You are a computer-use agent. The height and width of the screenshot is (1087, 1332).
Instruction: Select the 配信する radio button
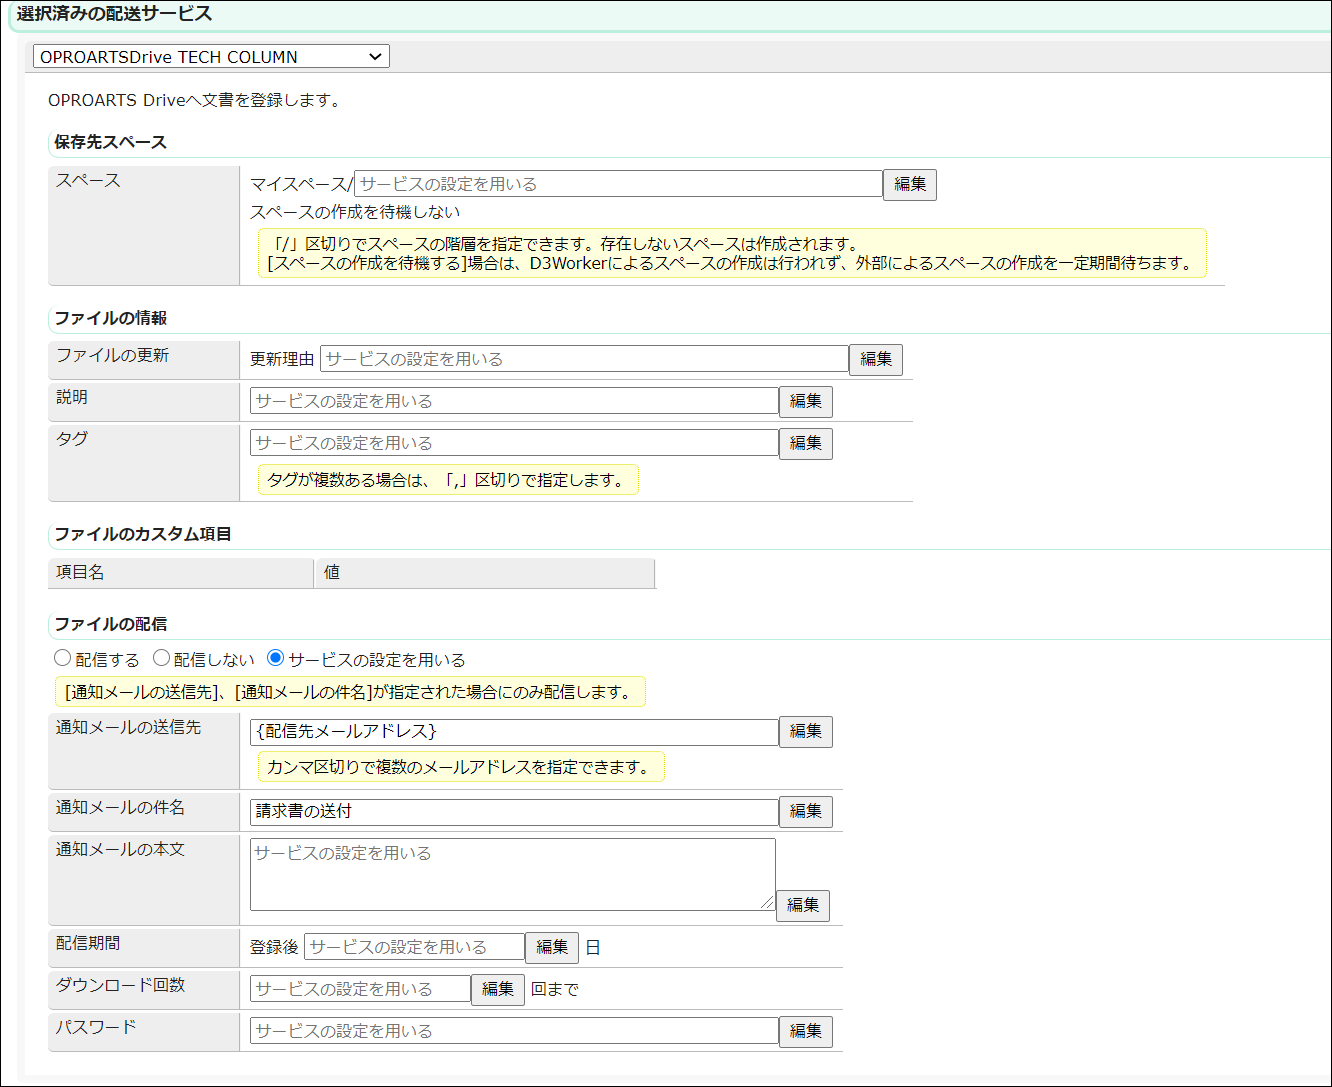click(x=63, y=658)
